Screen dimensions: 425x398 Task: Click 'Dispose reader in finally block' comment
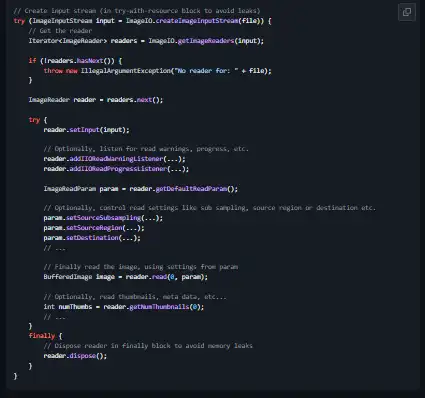(148, 346)
